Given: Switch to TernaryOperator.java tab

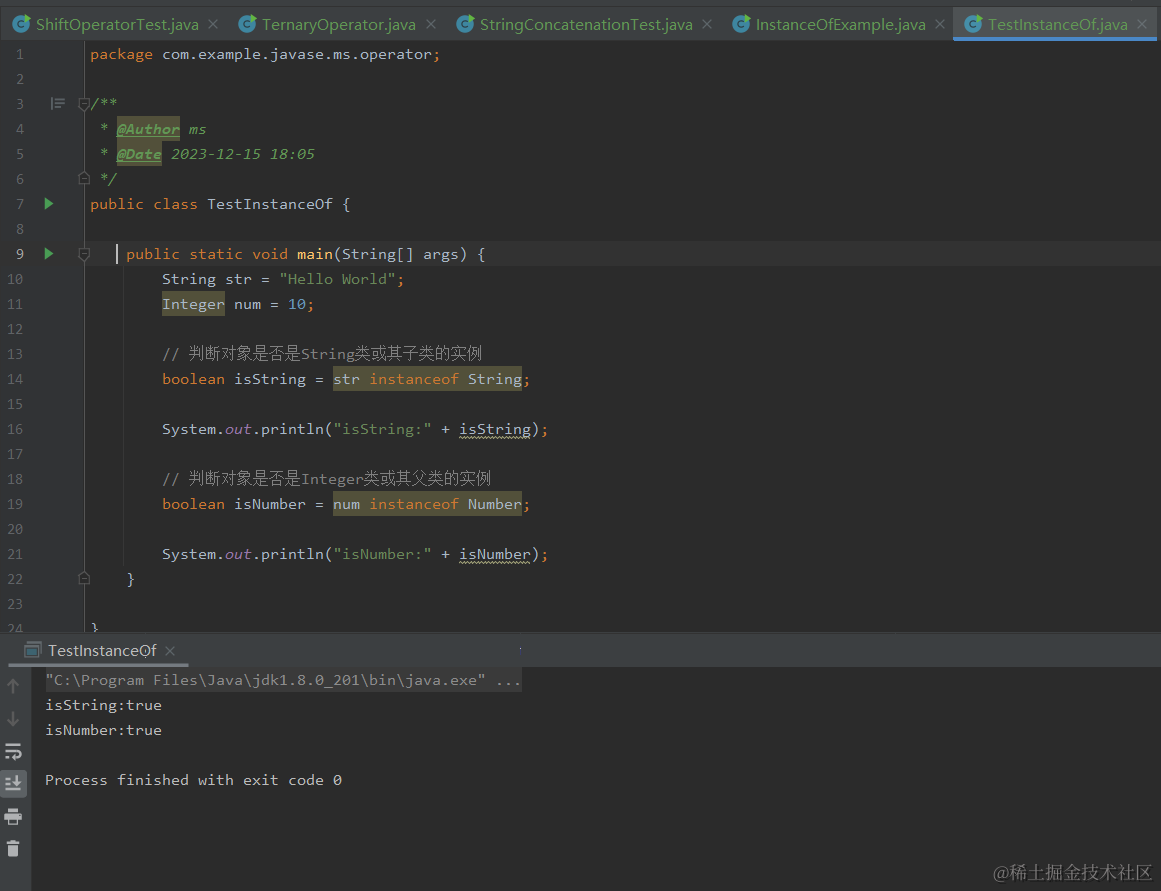Looking at the screenshot, I should 338,24.
